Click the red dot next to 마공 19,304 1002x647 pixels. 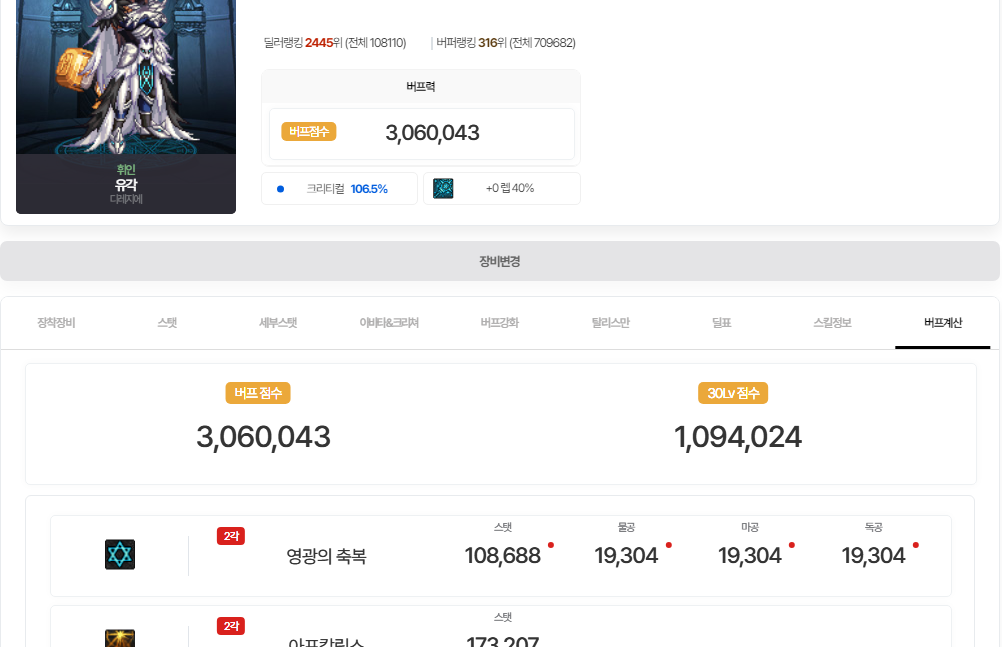coord(792,545)
